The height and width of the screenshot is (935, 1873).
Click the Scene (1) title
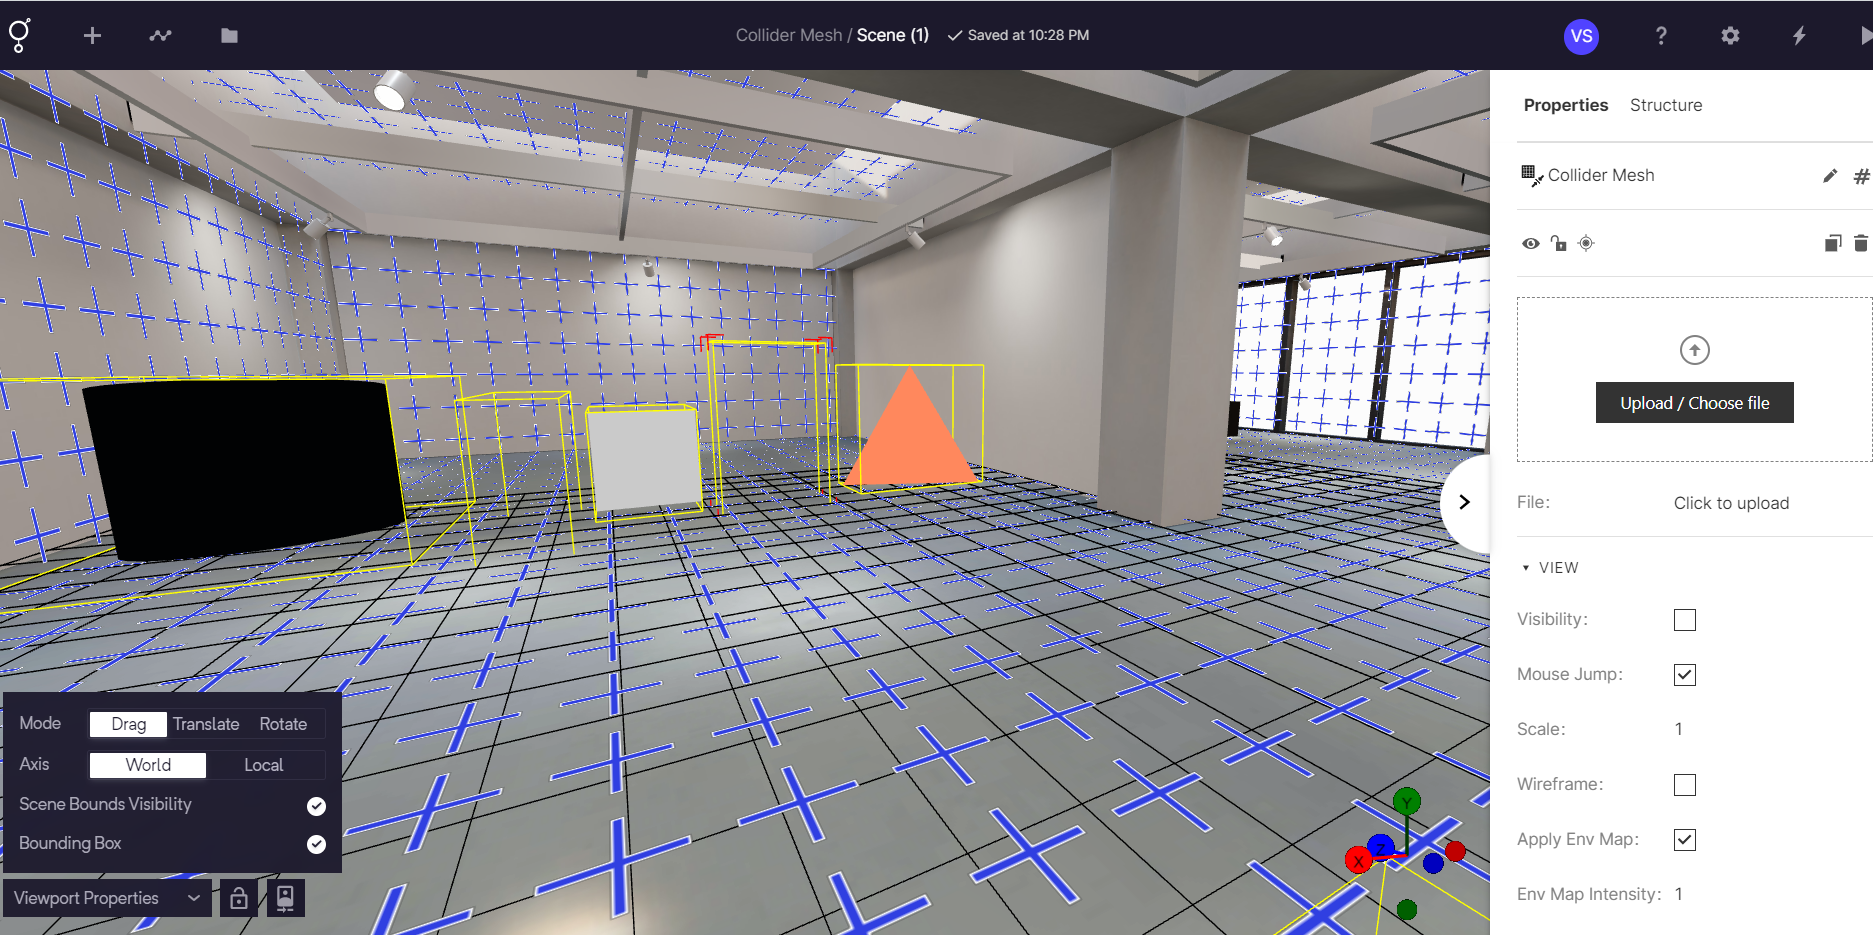892,35
